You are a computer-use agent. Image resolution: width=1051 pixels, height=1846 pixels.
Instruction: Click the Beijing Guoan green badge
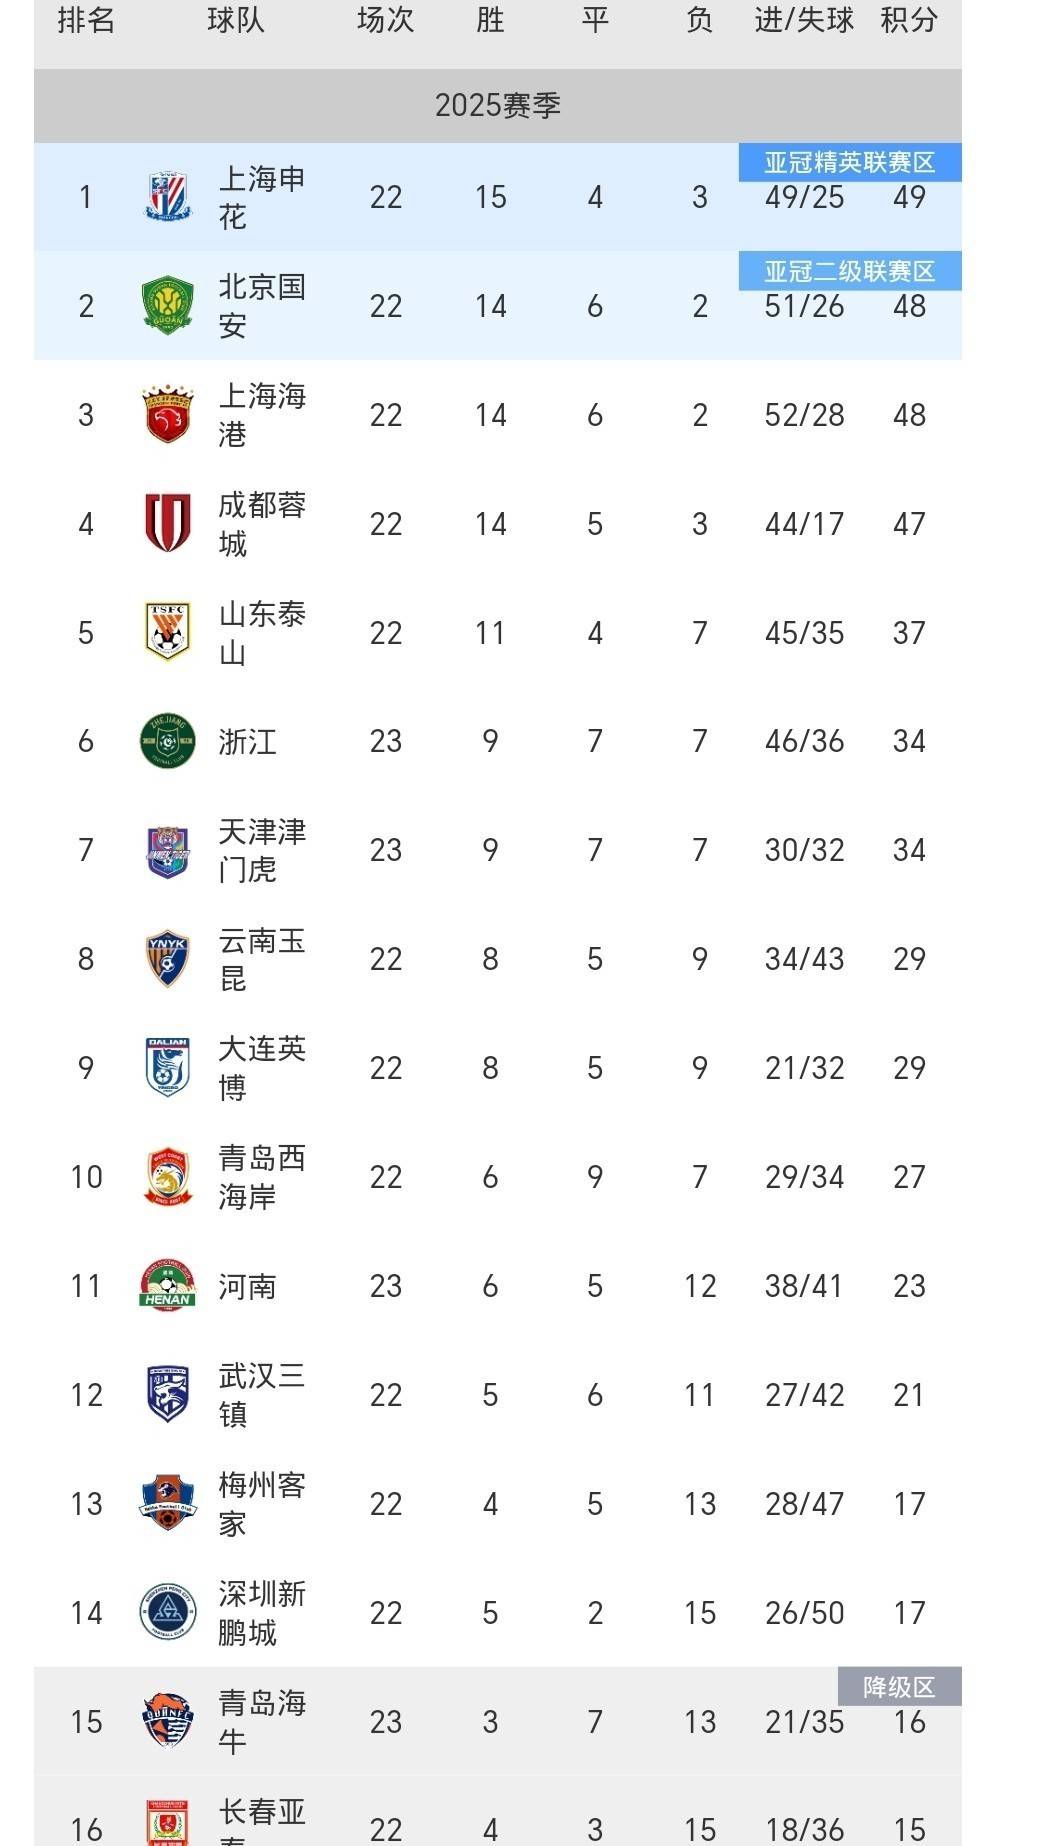tap(167, 306)
